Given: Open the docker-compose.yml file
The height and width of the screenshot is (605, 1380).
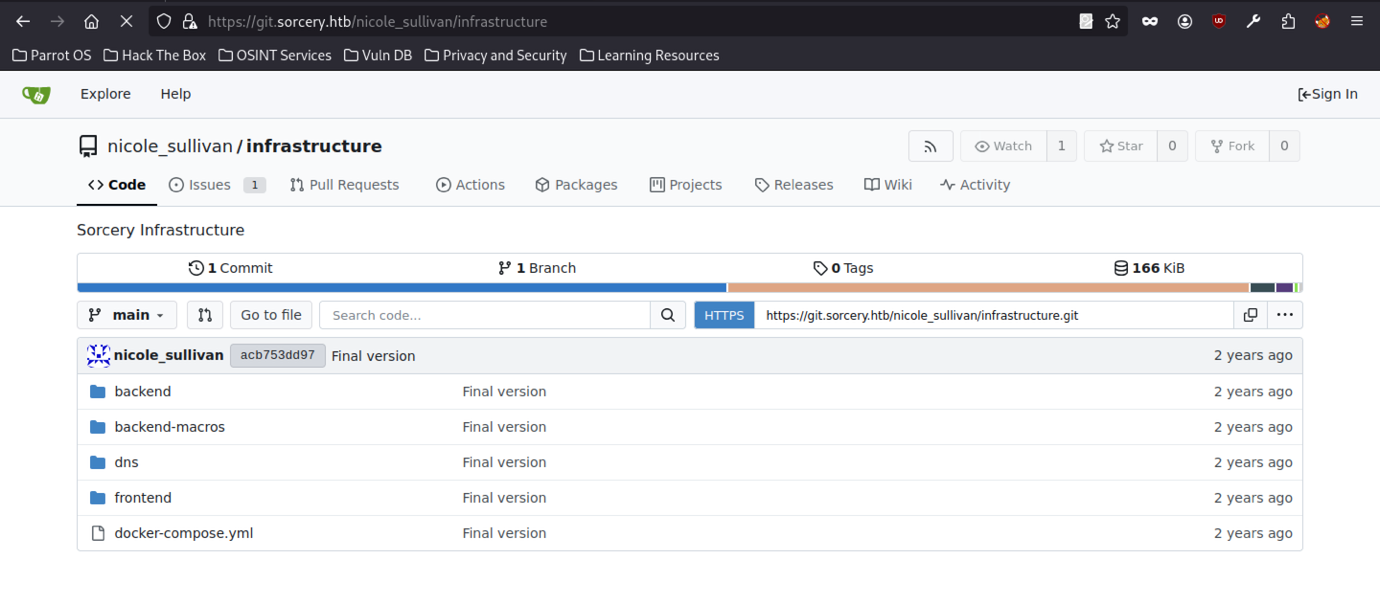Looking at the screenshot, I should 183,533.
